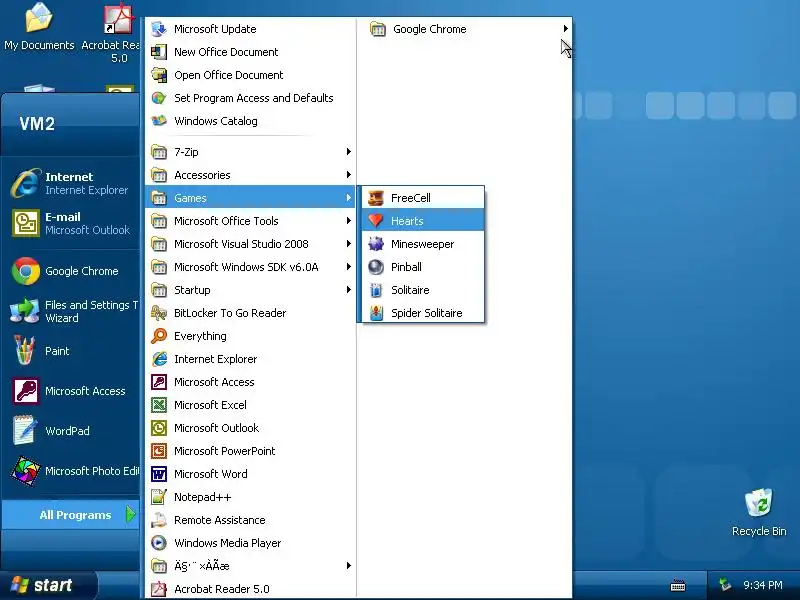The image size is (800, 600).
Task: Expand the Startup folder arrow
Action: (348, 289)
